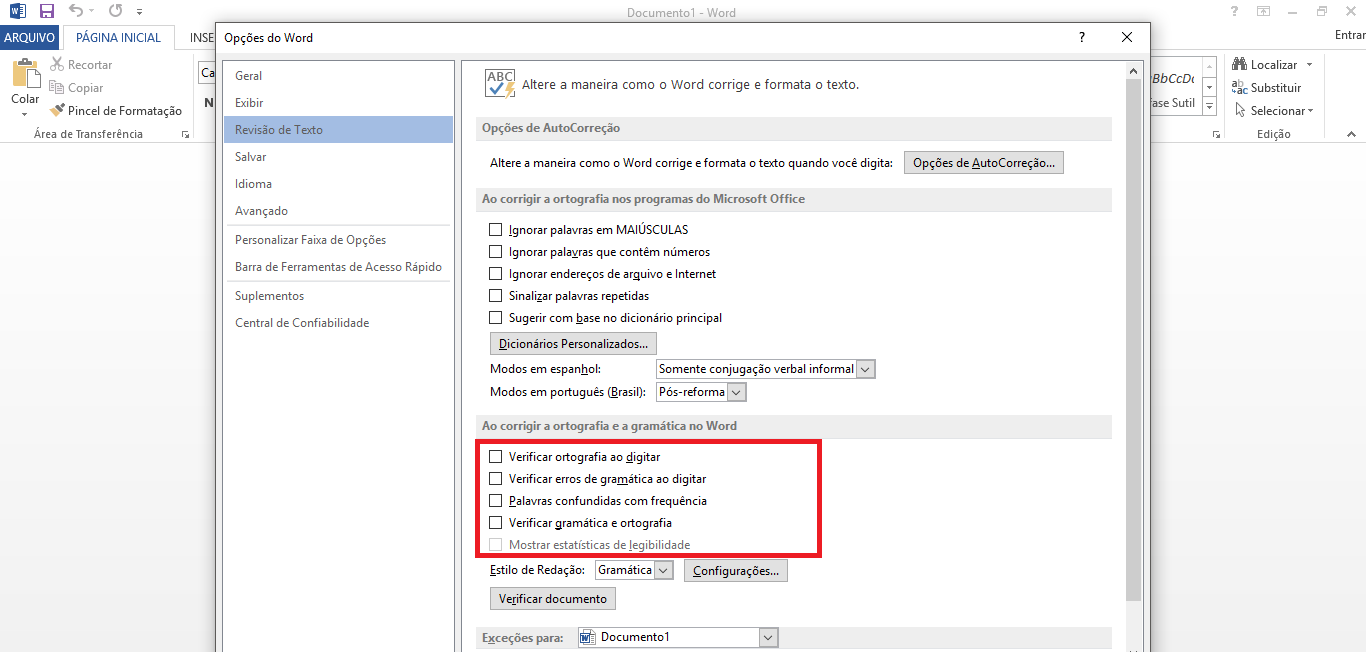Expand the Selecionar dropdown arrow
Screen dimensions: 1366x652
1311,111
